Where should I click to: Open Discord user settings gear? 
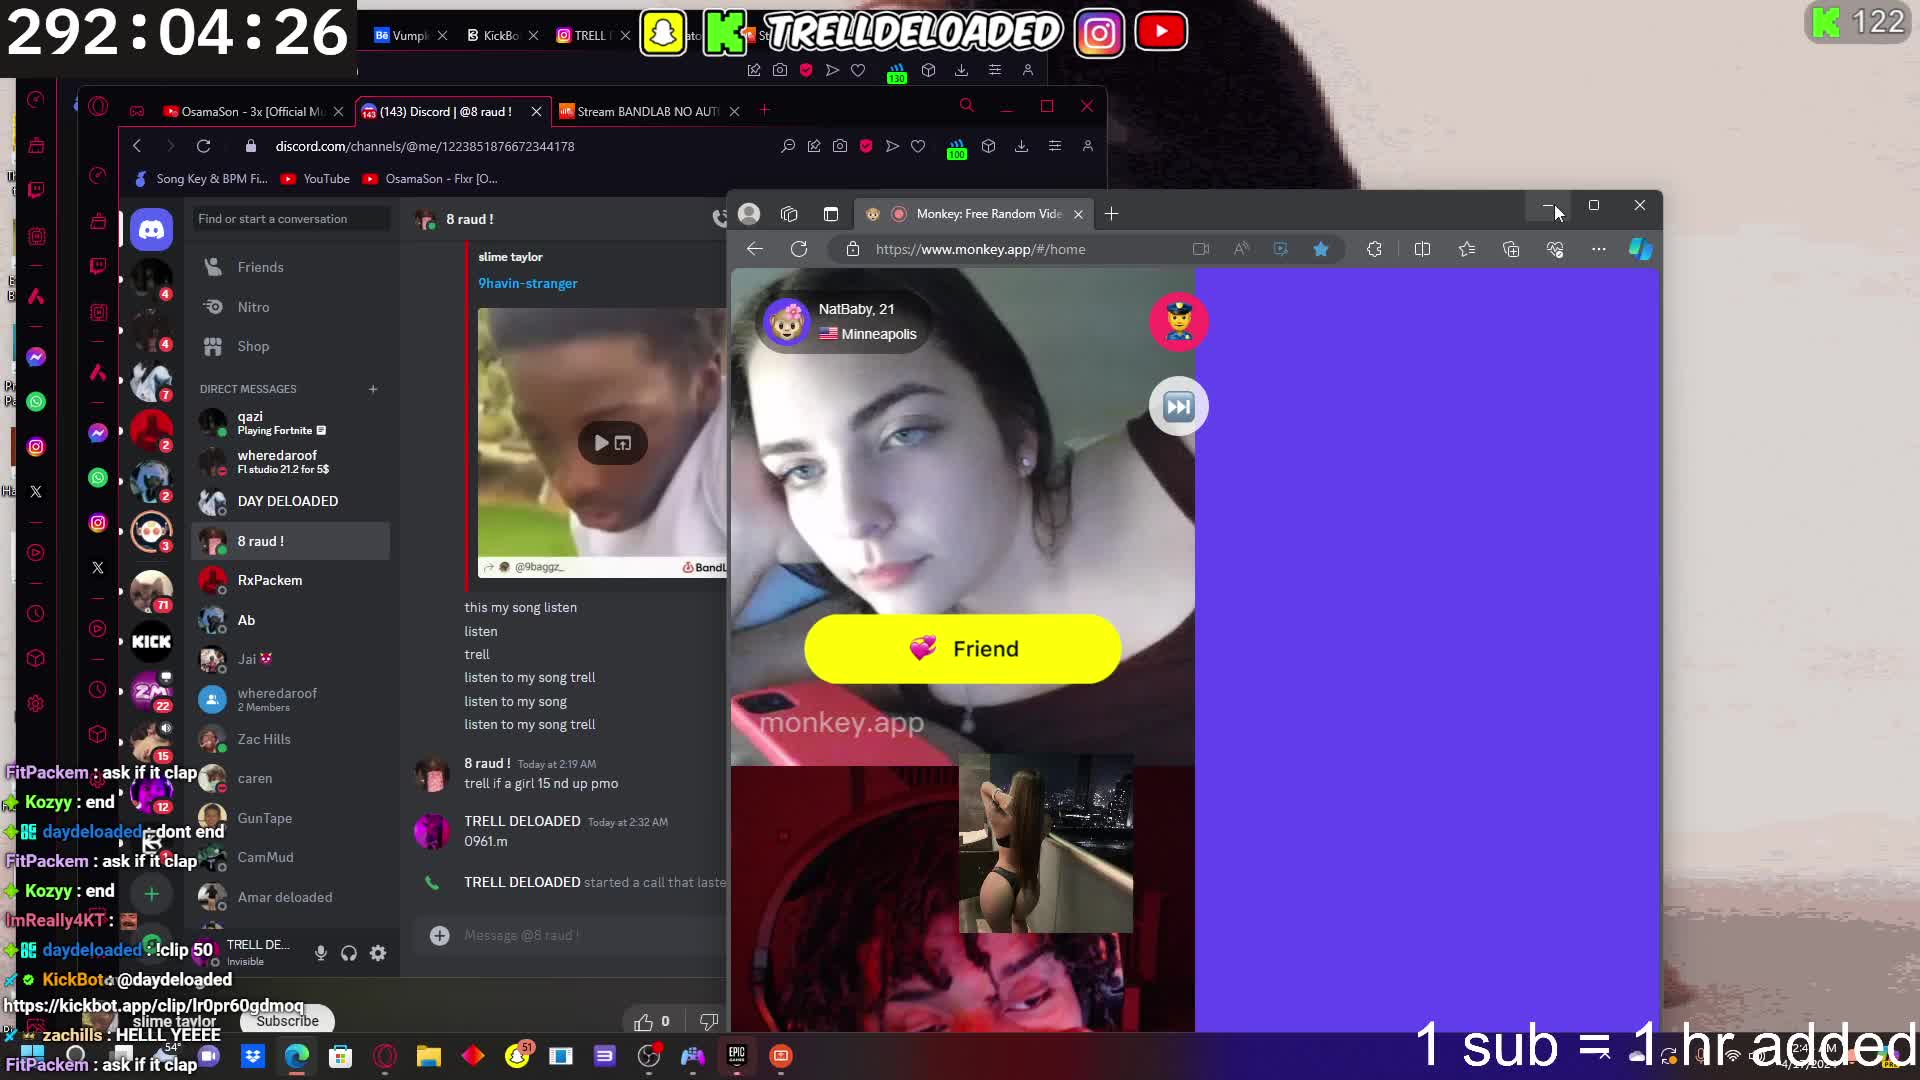tap(378, 953)
